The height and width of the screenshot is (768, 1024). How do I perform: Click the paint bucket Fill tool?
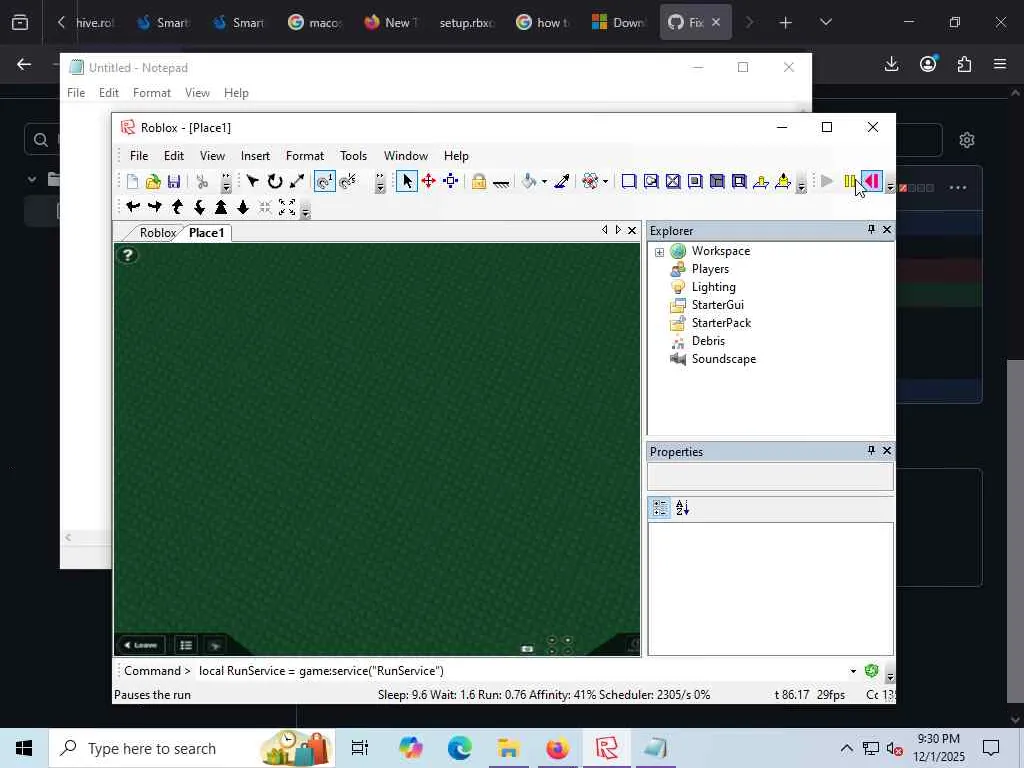(529, 181)
